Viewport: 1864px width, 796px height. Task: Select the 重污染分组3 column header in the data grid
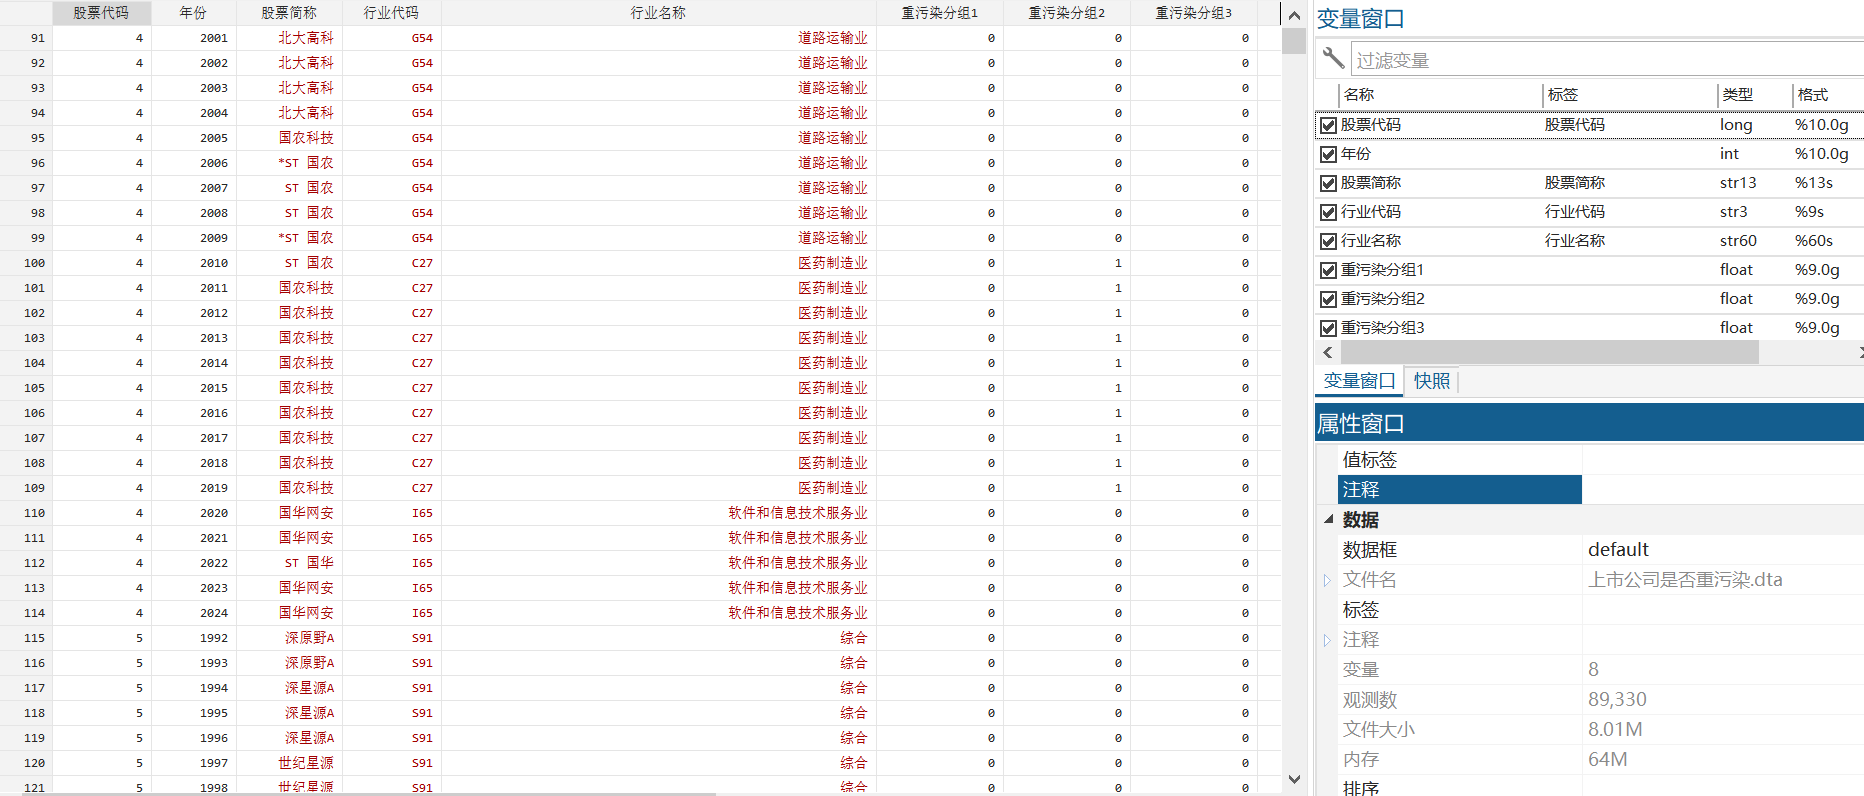pos(1193,13)
